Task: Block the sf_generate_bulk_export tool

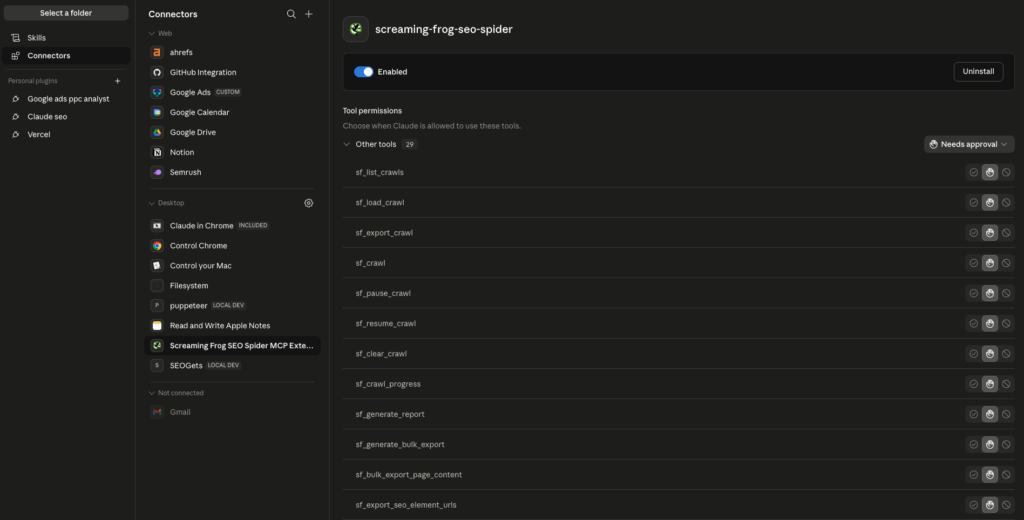Action: [1006, 444]
